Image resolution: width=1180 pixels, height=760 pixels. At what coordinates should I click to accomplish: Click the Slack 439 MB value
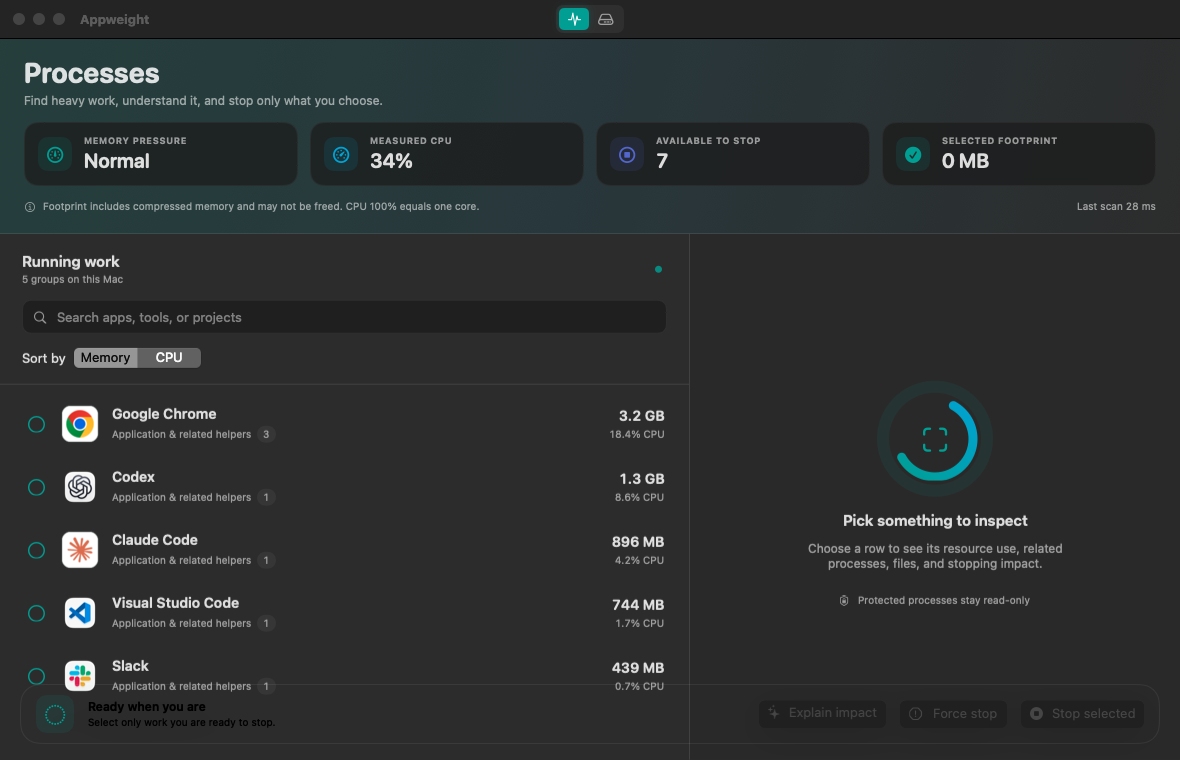tap(637, 668)
